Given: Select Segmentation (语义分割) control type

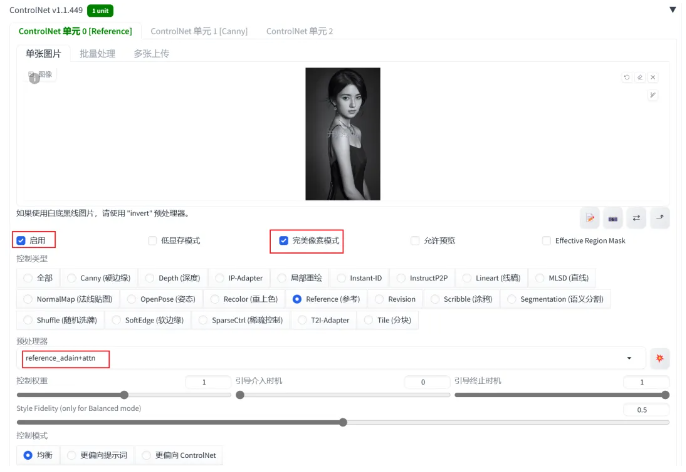Looking at the screenshot, I should (556, 299).
